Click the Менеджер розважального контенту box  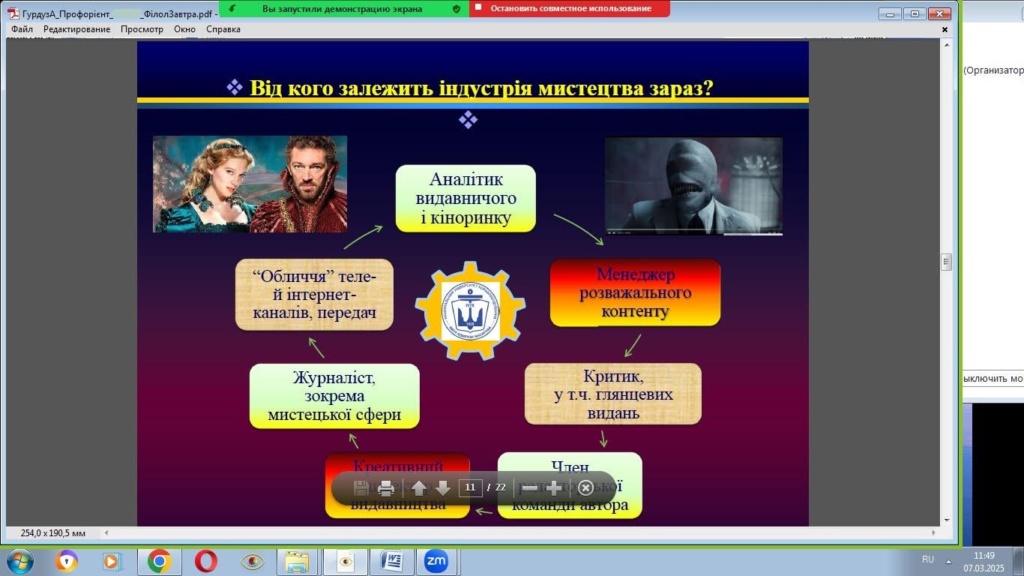(x=635, y=293)
